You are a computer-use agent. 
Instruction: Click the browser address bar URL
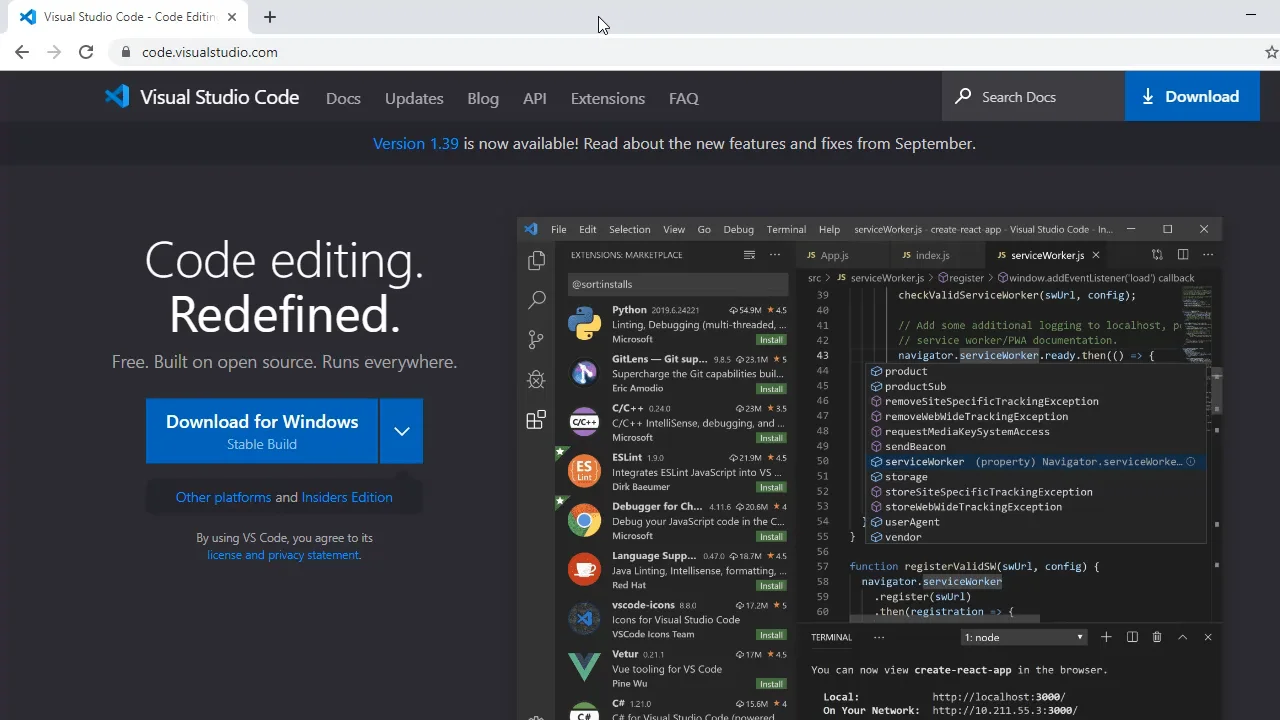(x=210, y=52)
